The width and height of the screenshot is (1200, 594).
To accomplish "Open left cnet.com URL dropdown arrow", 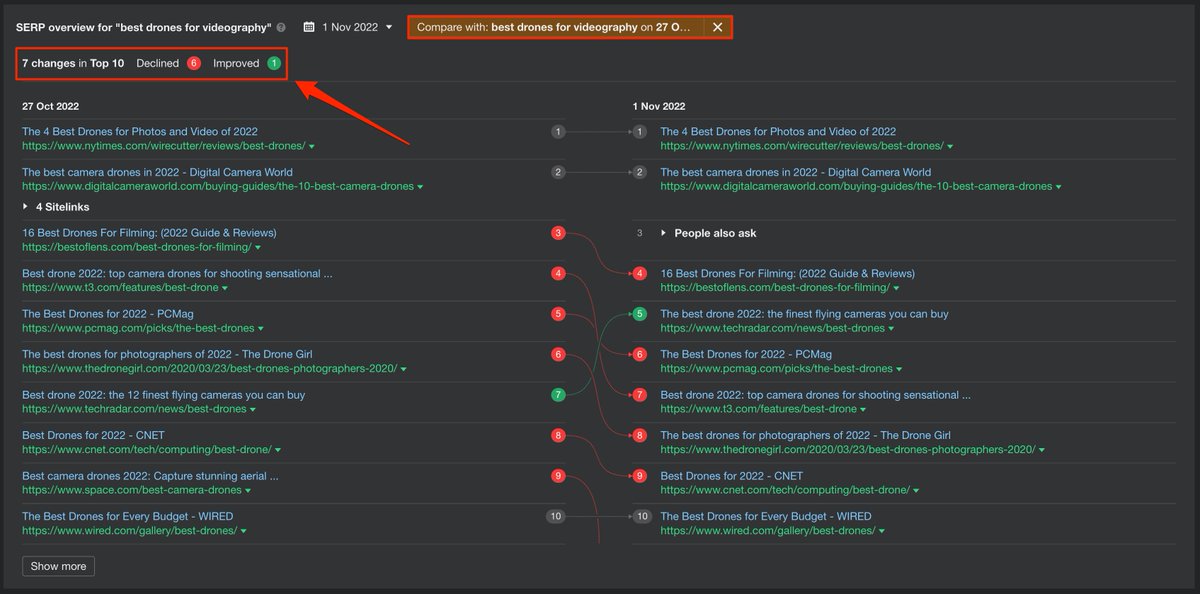I will click(278, 451).
